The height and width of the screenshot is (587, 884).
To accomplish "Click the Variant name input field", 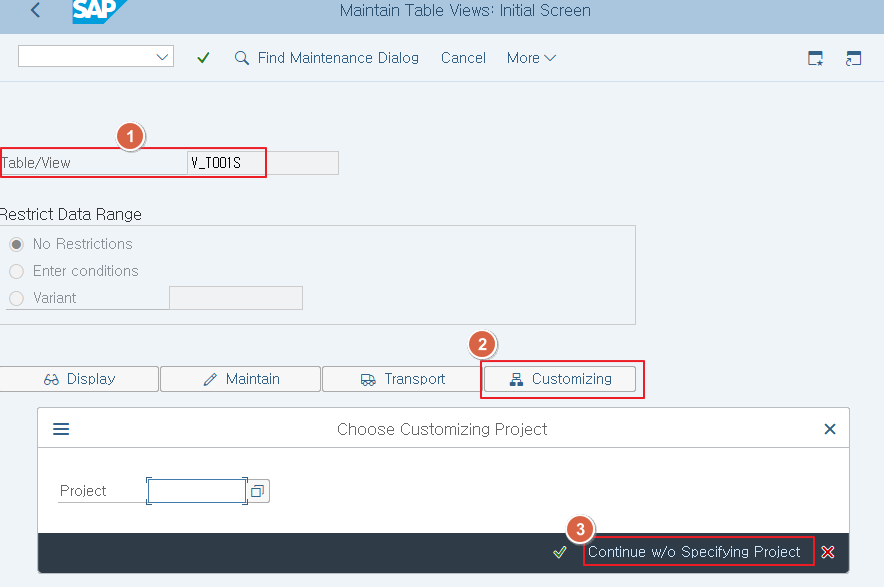I will point(236,298).
